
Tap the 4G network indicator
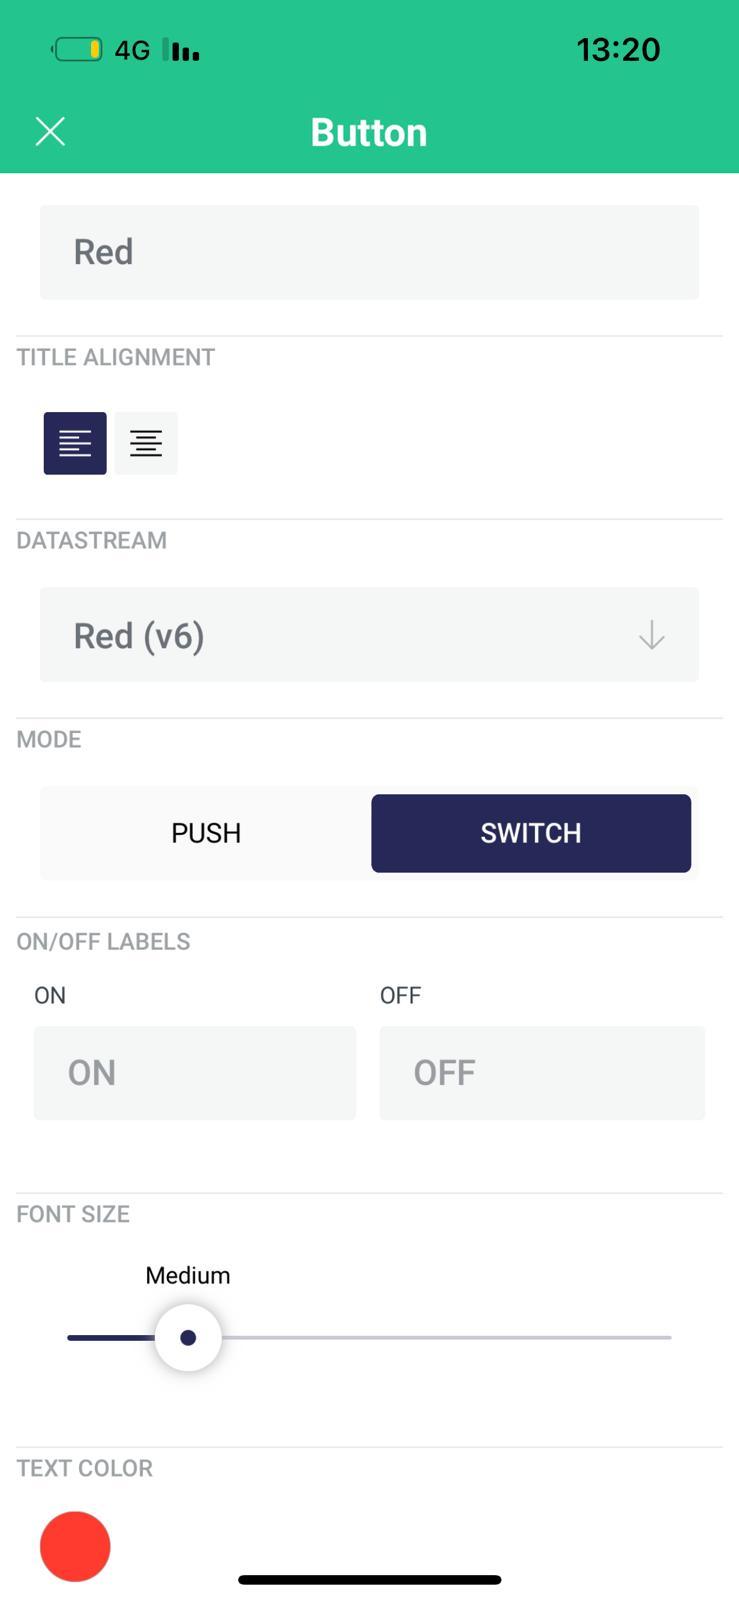132,50
